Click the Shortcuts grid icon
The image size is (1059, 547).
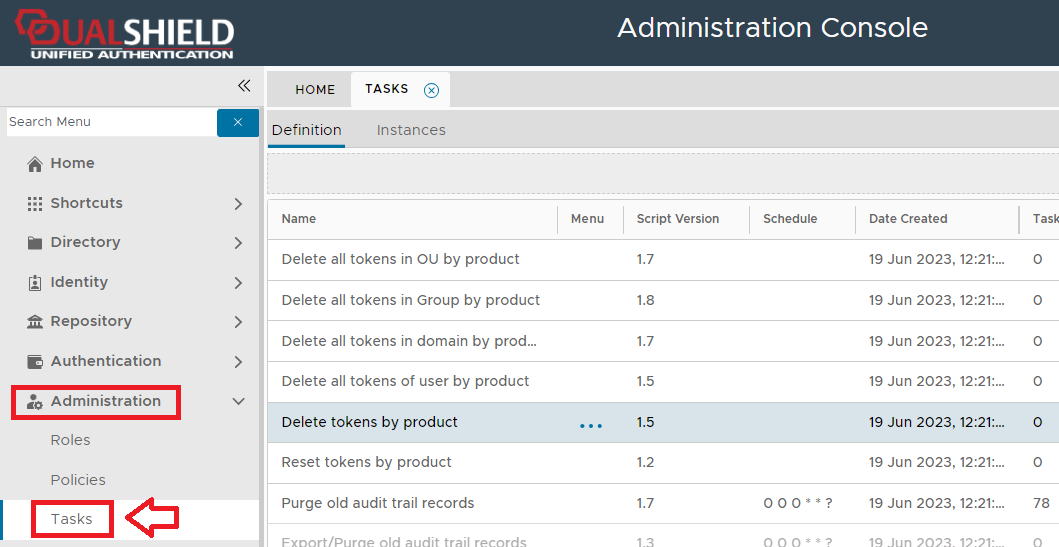coord(35,203)
